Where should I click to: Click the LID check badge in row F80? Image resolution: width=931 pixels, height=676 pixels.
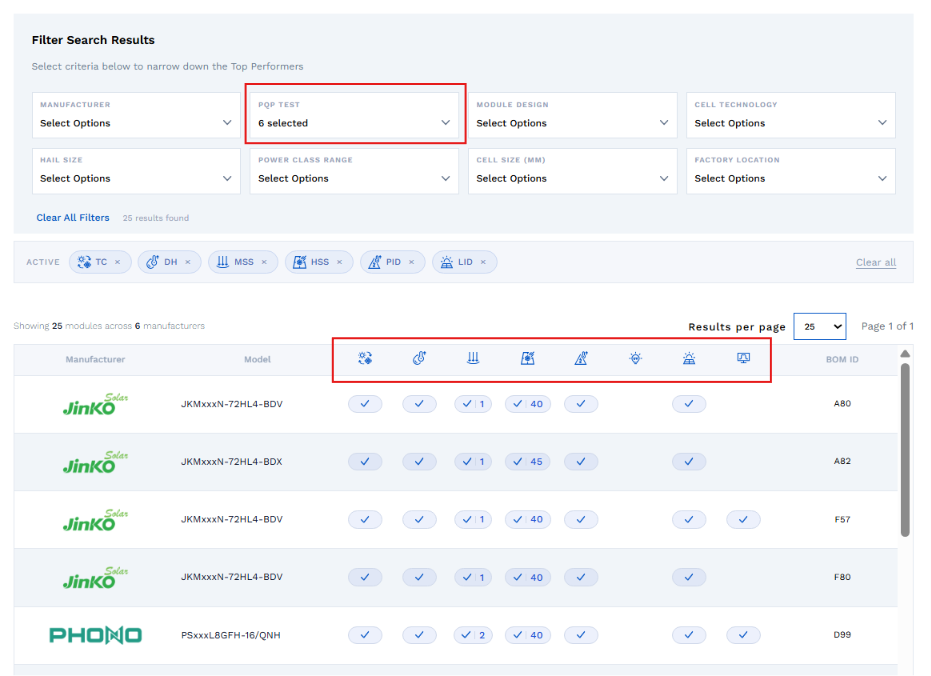tap(689, 577)
